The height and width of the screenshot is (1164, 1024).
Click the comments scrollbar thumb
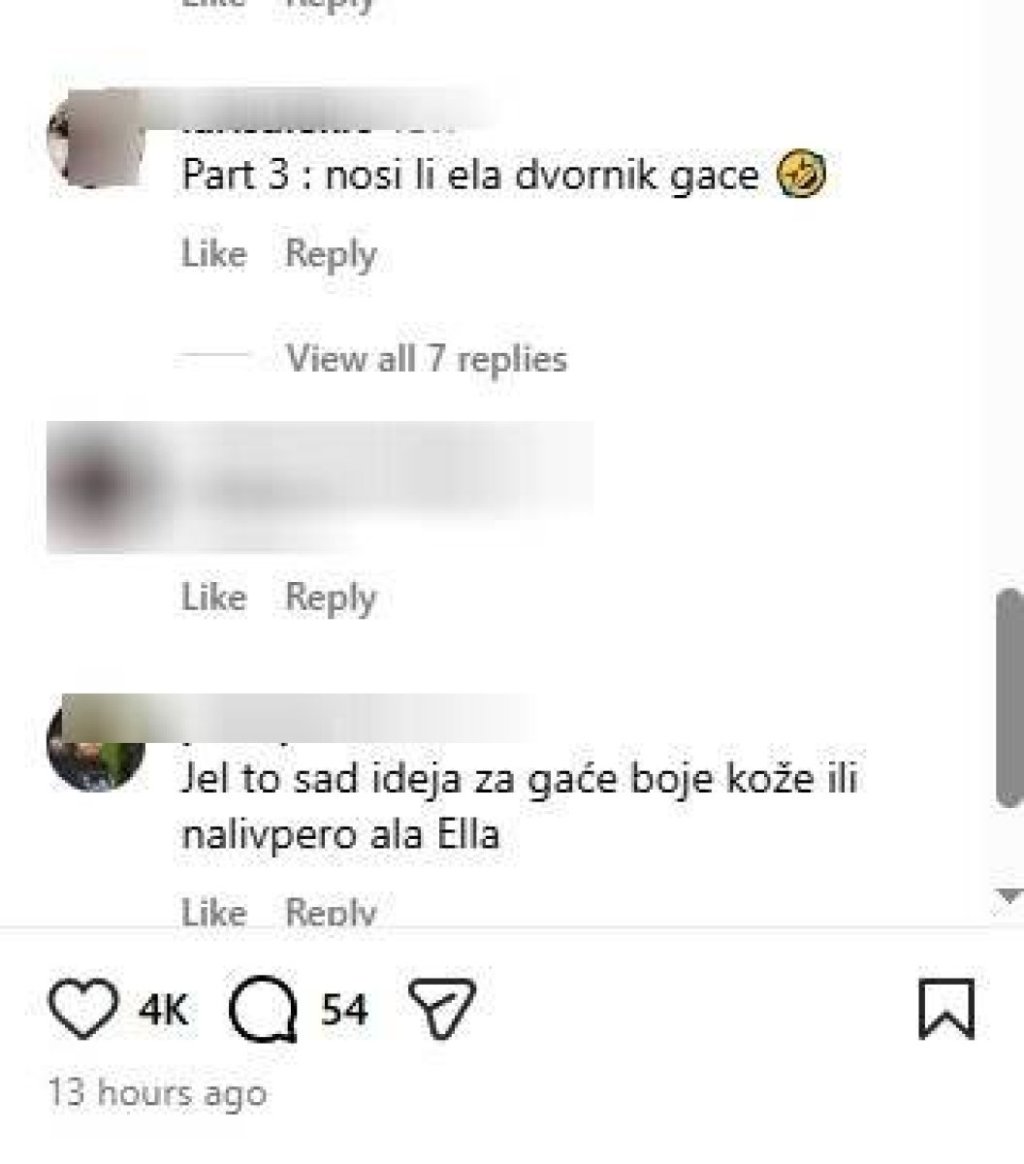point(1009,698)
